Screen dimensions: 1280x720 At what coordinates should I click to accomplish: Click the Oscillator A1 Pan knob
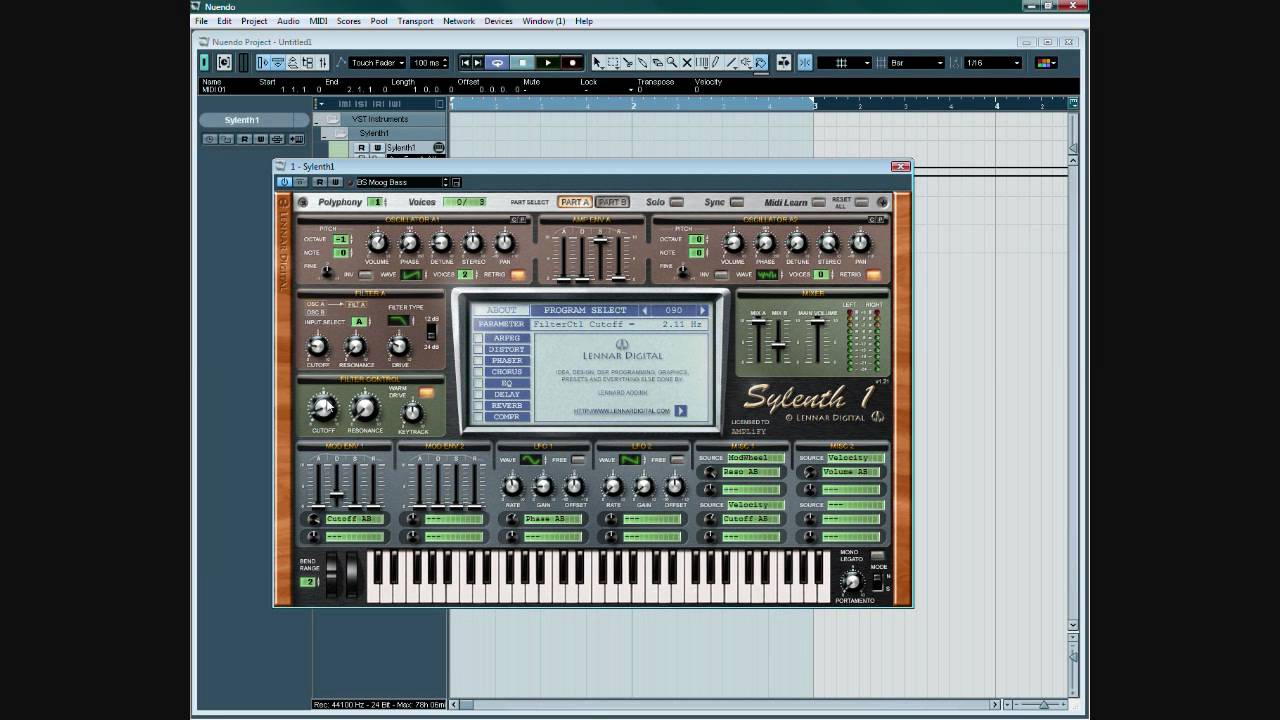tap(505, 243)
